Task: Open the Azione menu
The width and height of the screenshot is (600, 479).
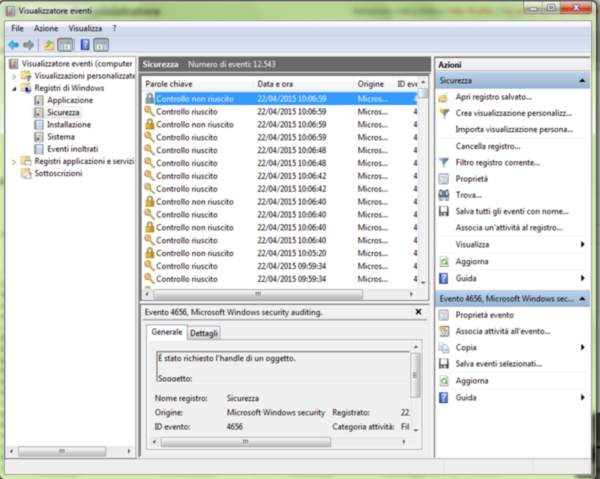Action: click(46, 28)
